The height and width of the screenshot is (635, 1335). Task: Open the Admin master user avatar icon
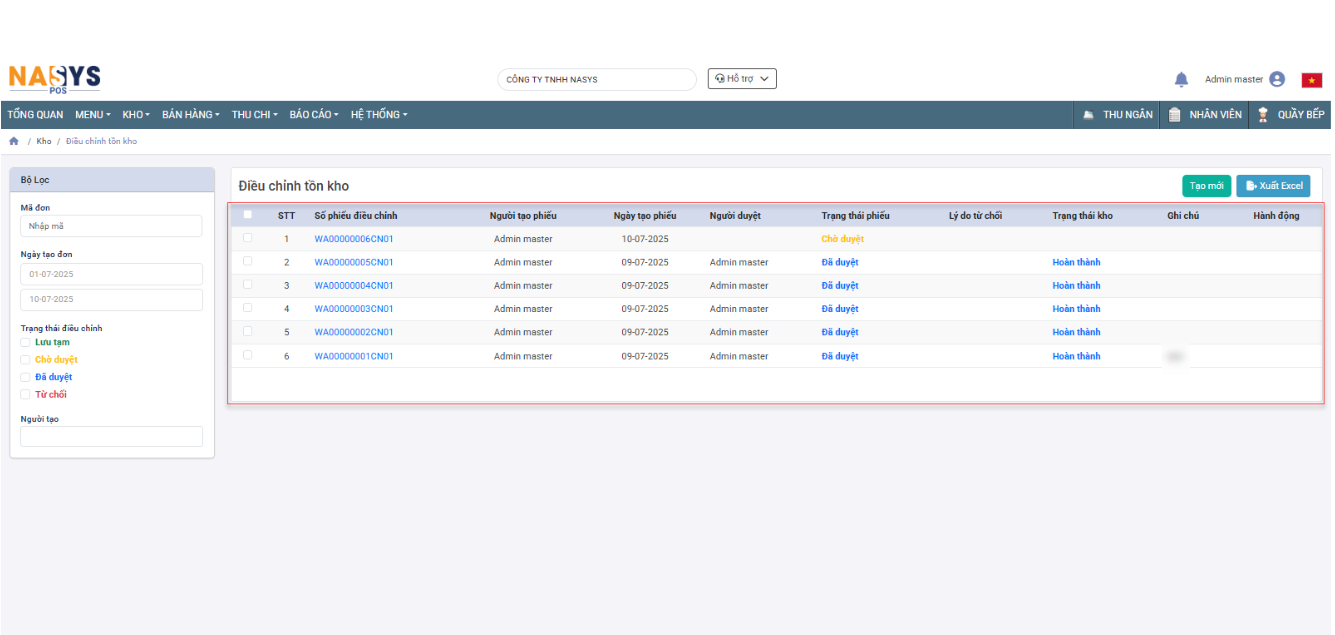[1276, 79]
